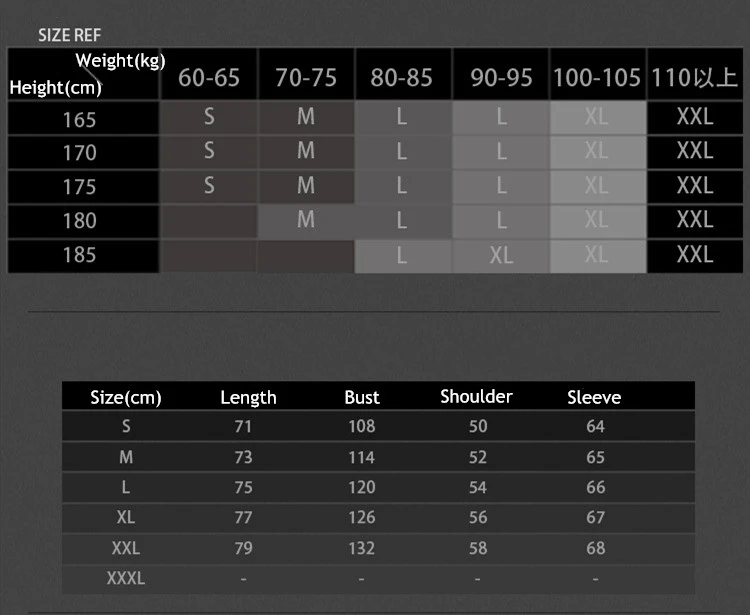Select the Shoulder column header
750x615 pixels.
(476, 397)
